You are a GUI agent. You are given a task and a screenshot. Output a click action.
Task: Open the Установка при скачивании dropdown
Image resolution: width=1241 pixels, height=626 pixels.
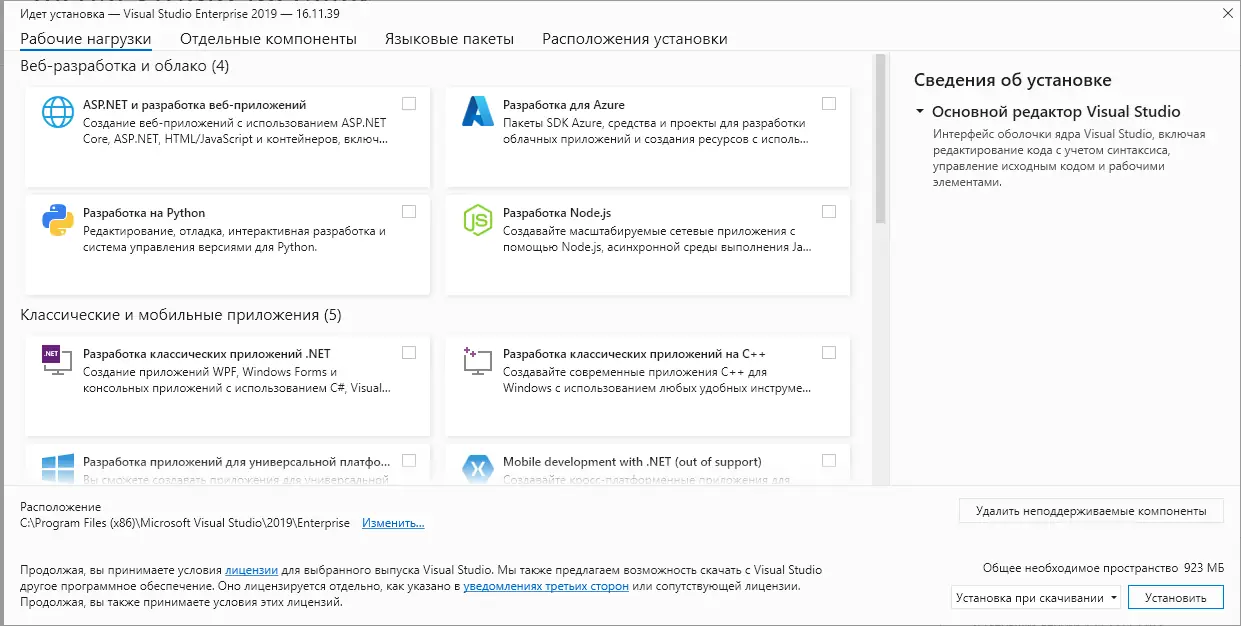click(x=1113, y=596)
